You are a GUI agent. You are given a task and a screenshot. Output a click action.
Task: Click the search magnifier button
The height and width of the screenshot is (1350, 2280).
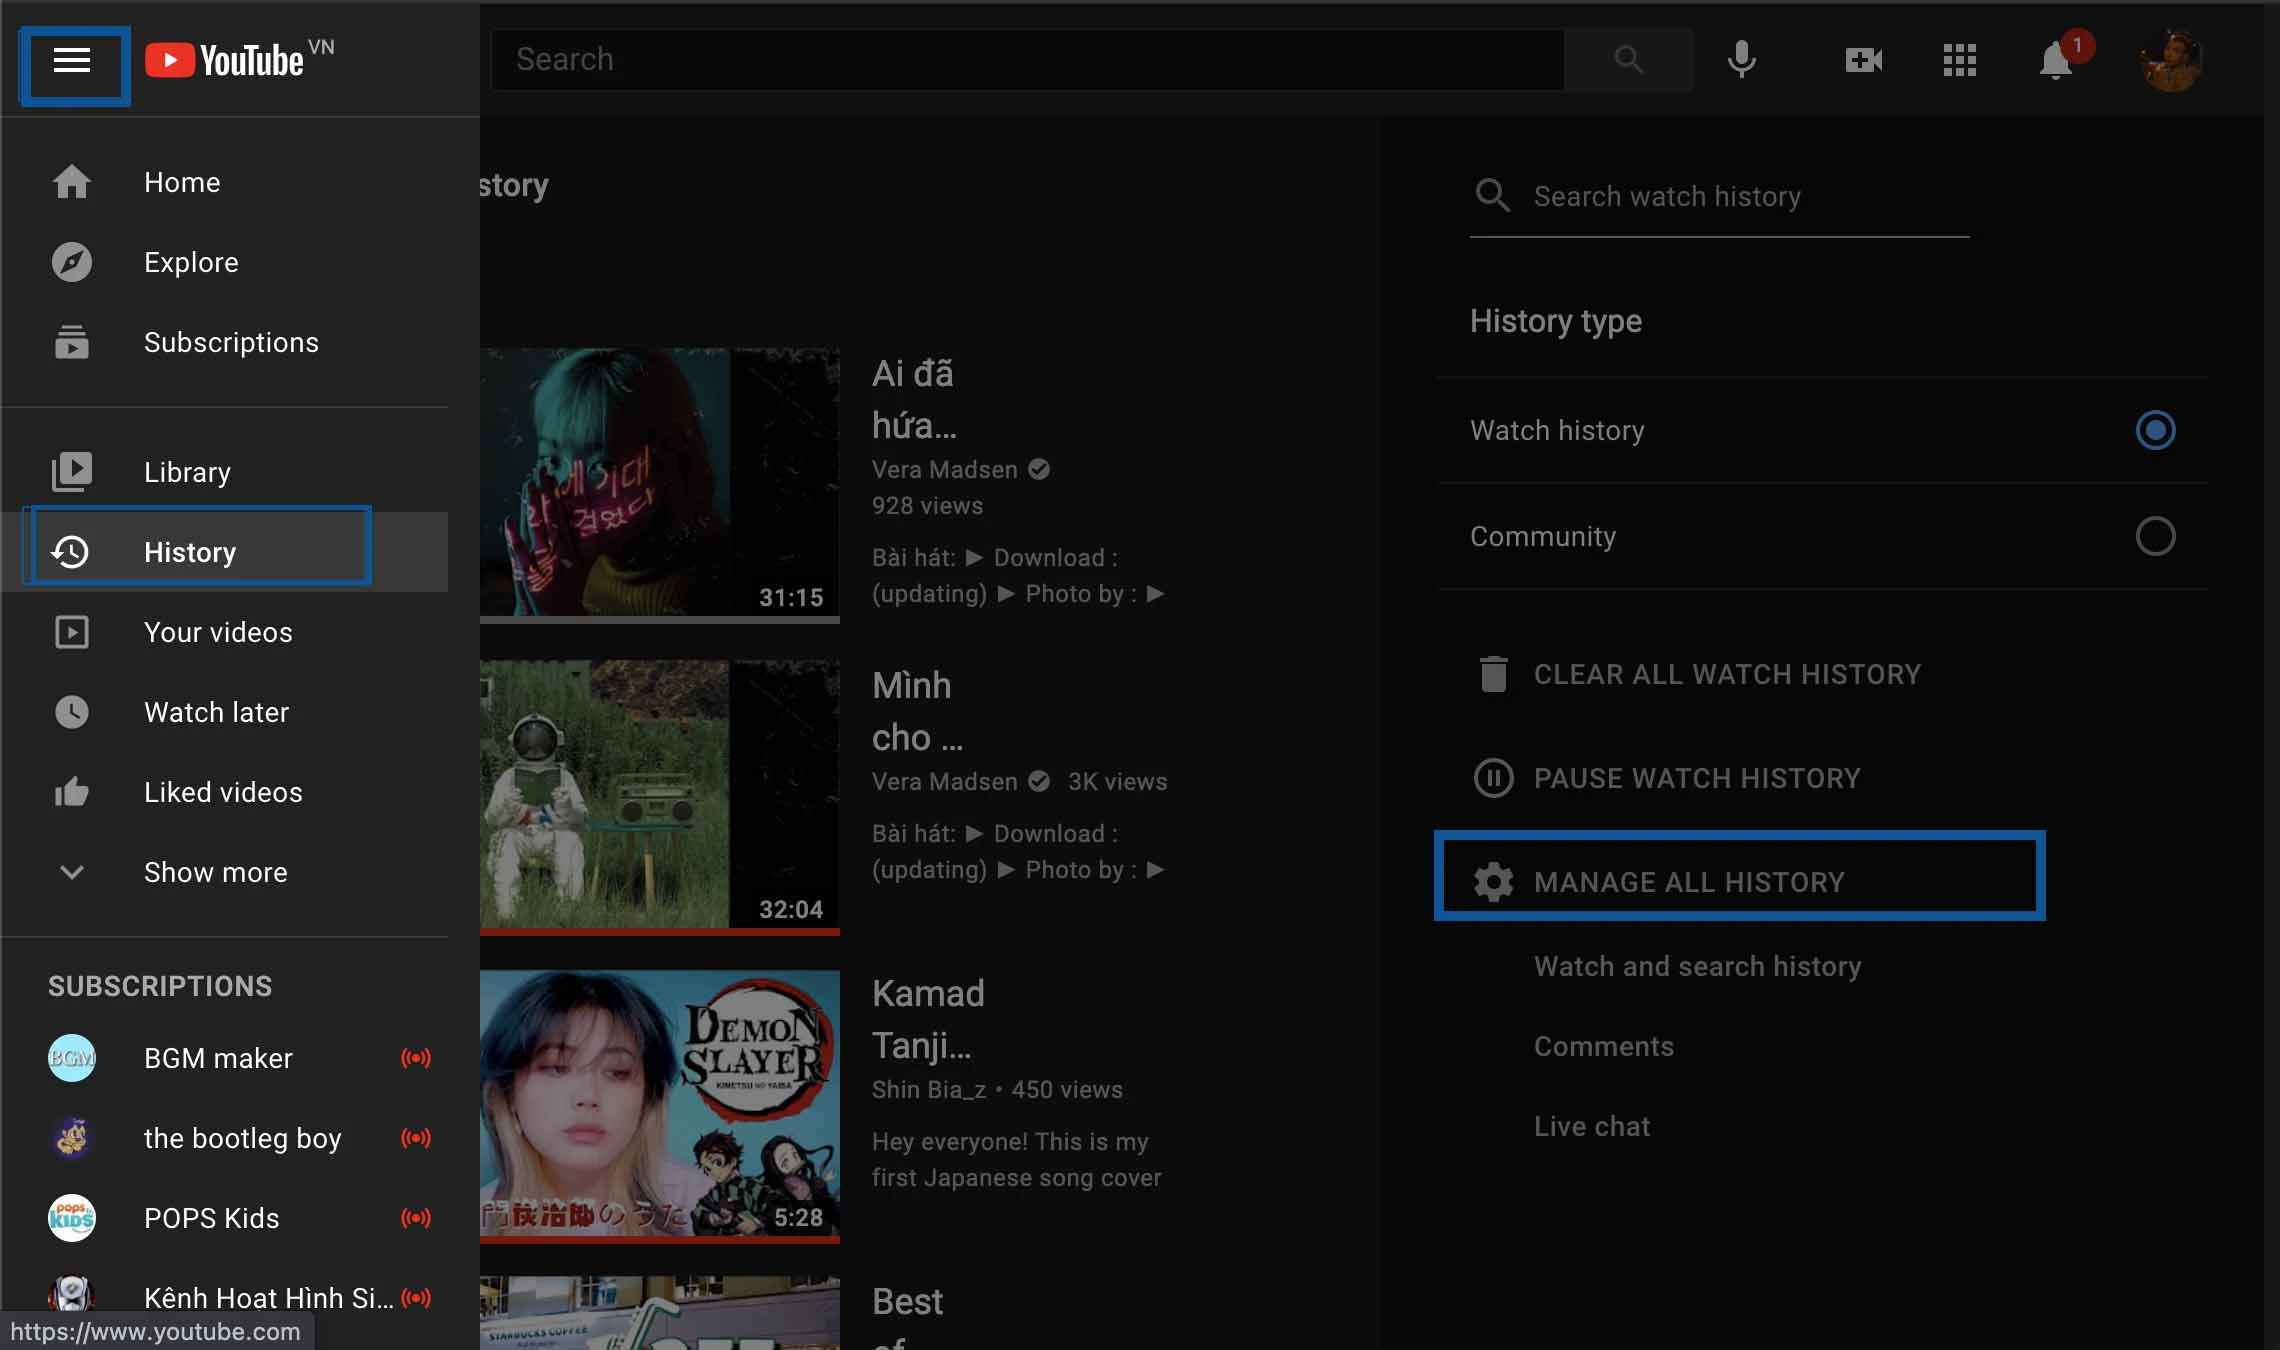tap(1629, 60)
